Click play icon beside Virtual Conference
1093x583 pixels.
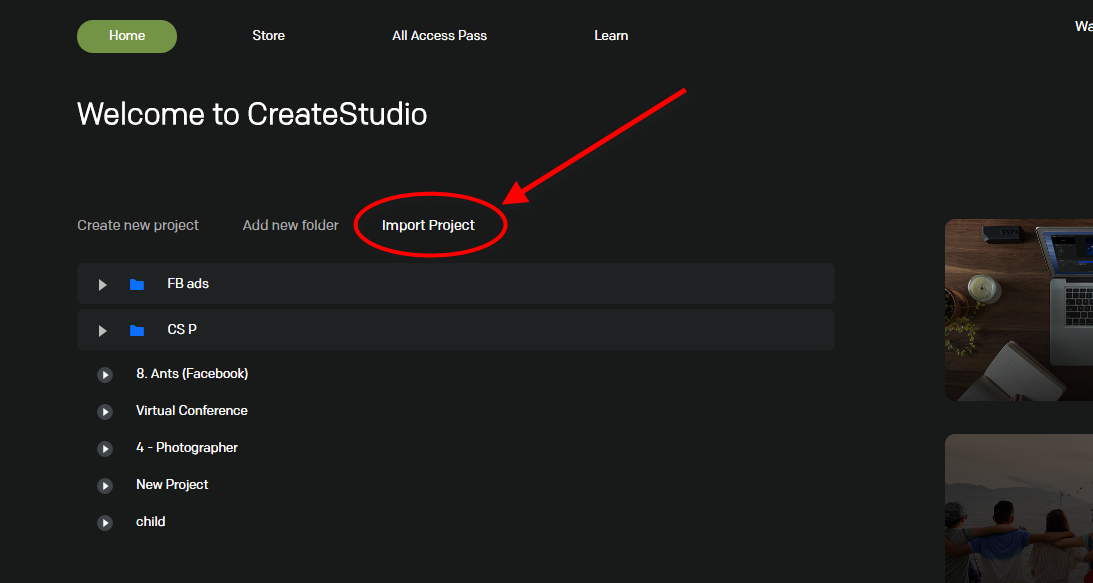105,412
